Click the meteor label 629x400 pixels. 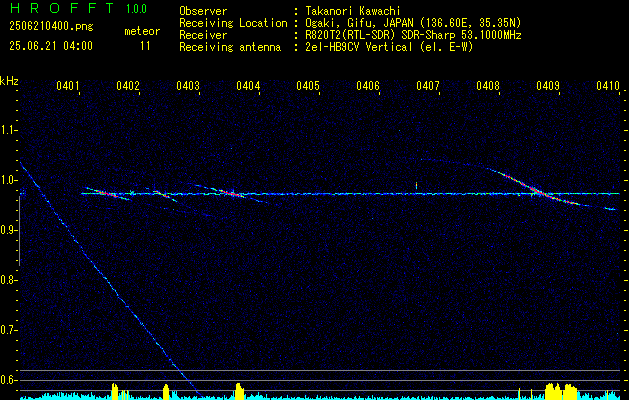142,31
